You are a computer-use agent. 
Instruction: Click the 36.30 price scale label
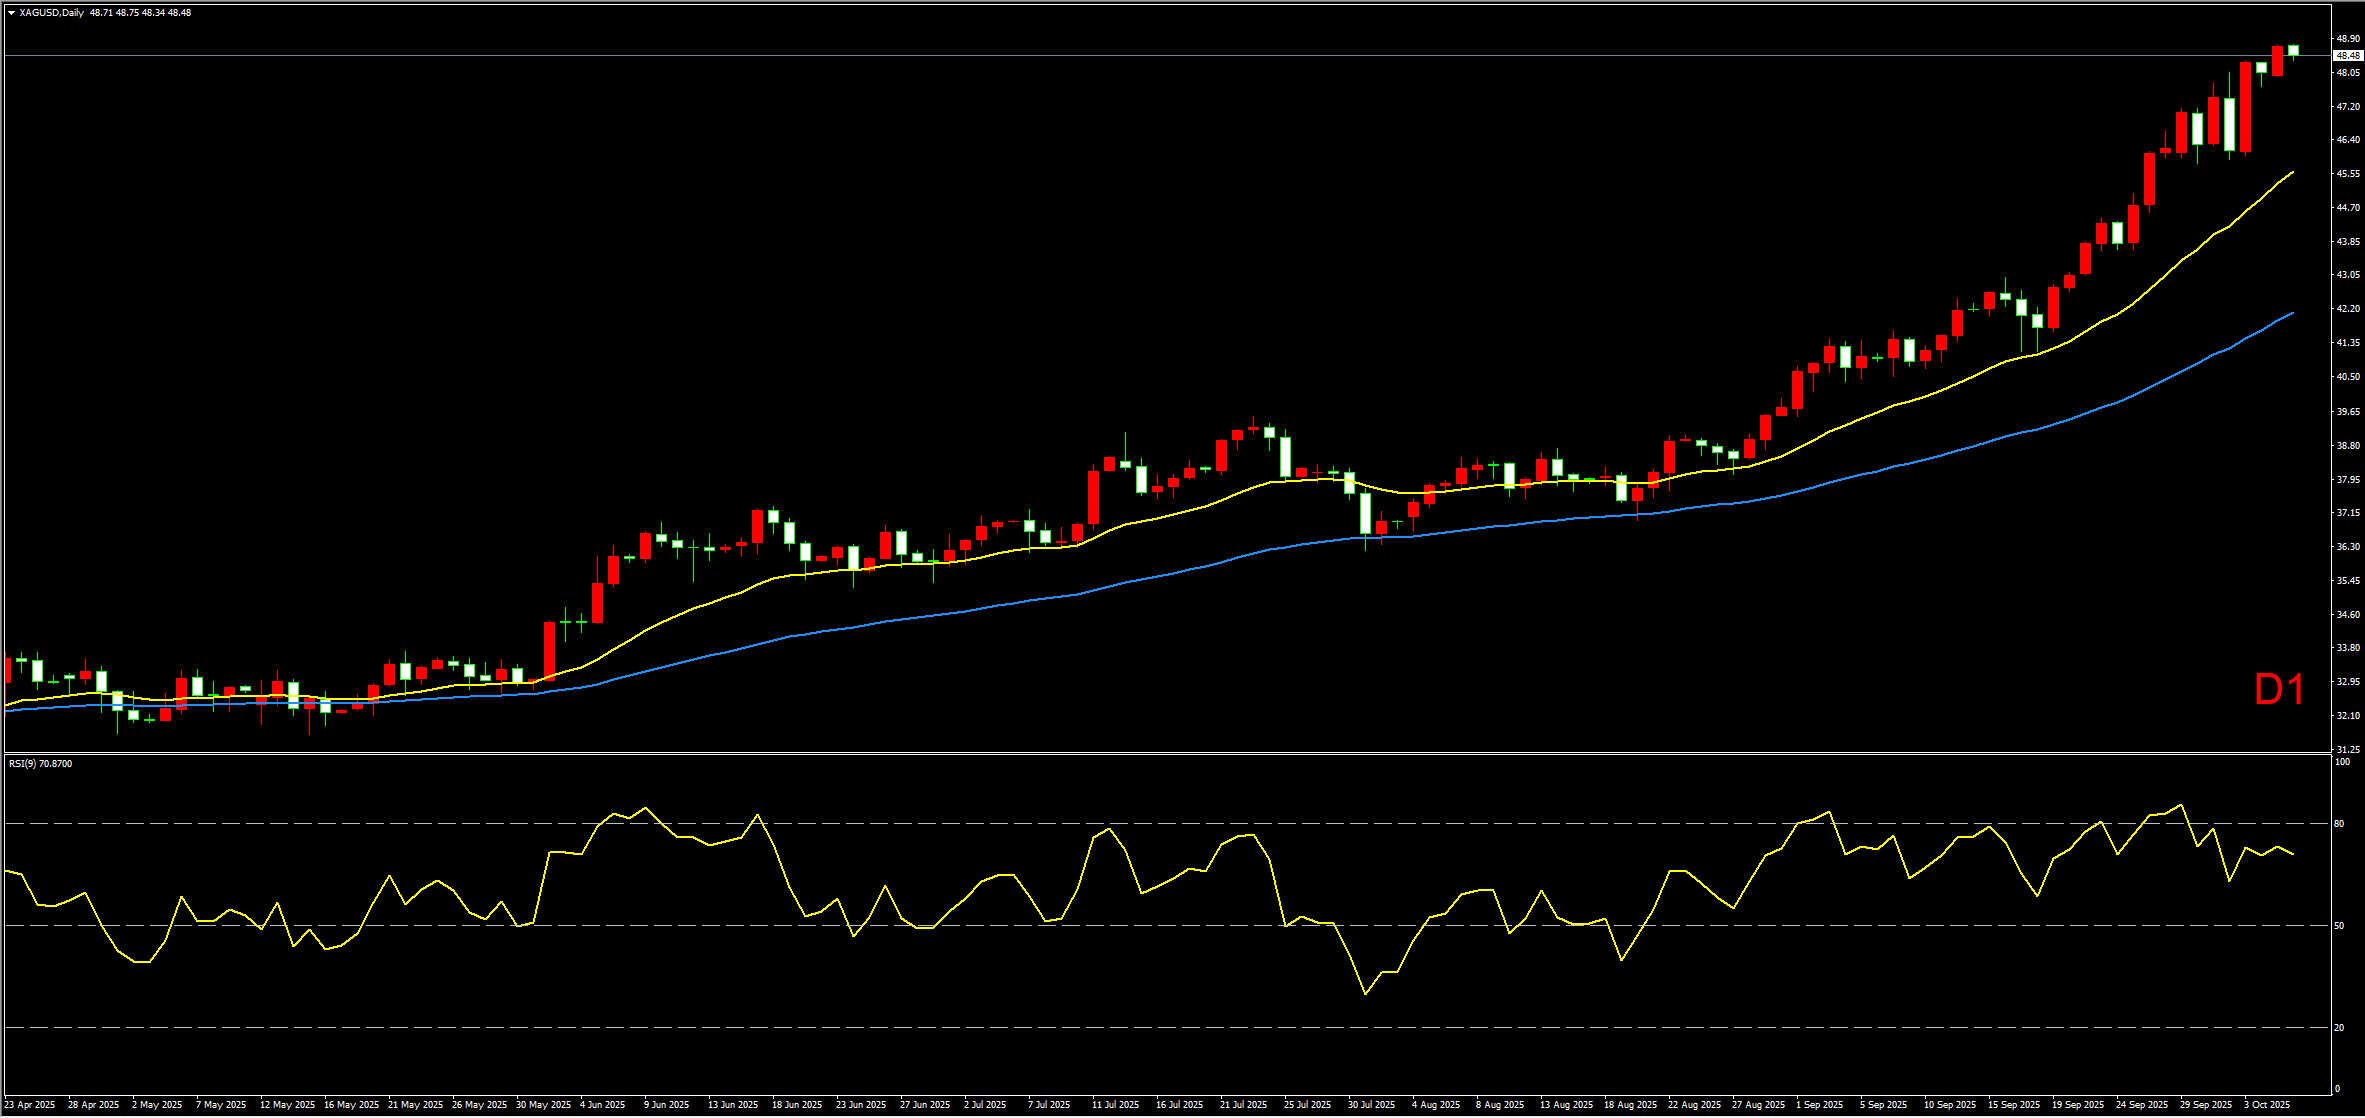pos(2348,547)
